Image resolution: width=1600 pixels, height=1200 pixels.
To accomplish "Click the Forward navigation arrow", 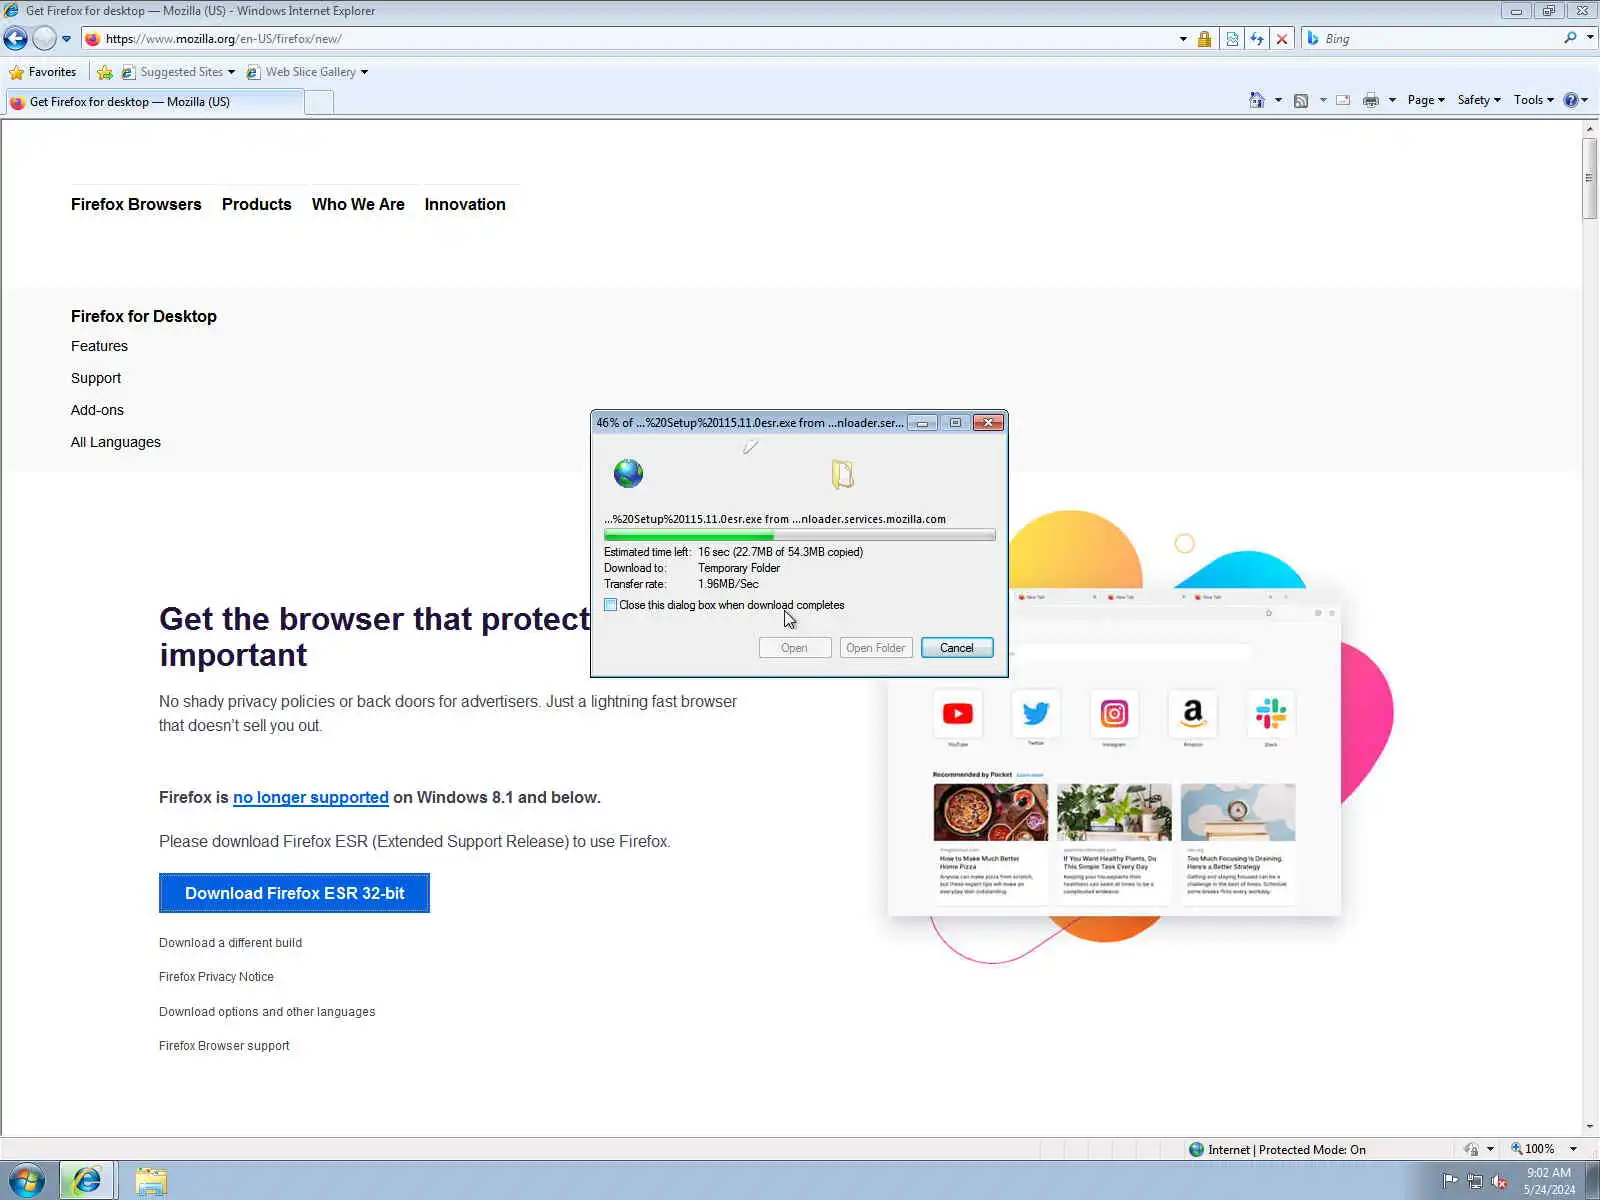I will coord(44,39).
